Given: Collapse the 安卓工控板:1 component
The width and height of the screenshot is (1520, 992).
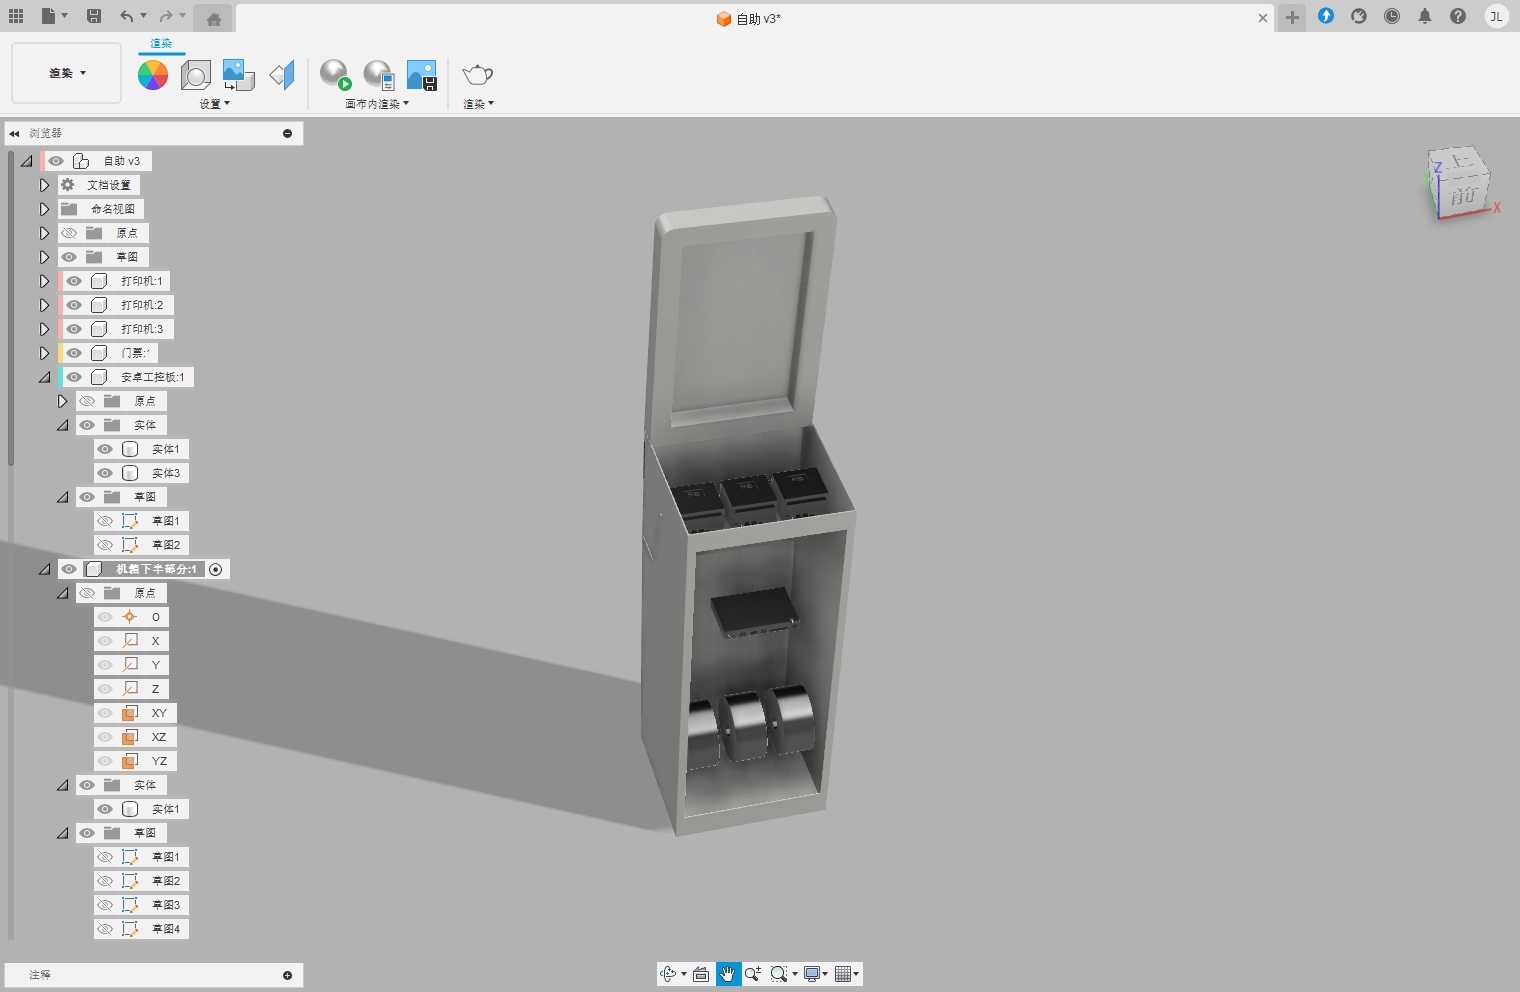Looking at the screenshot, I should pos(44,377).
